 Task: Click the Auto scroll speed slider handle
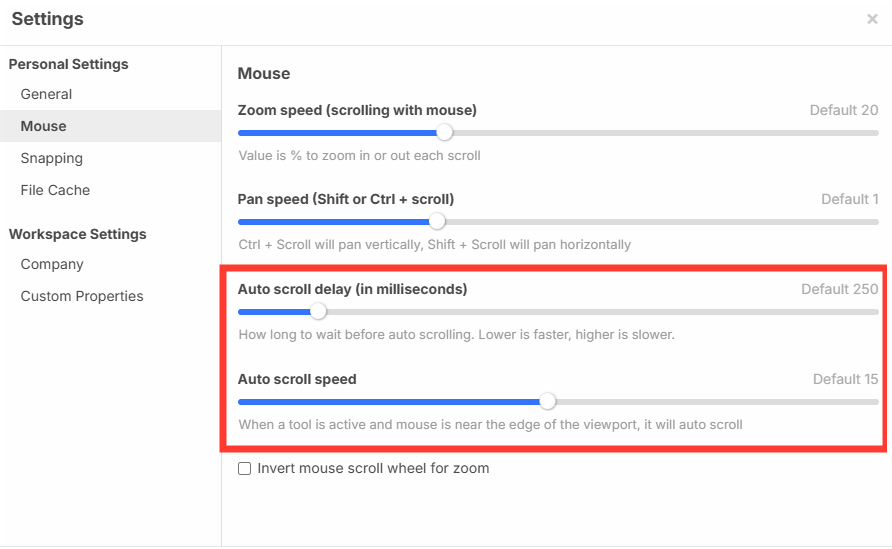point(547,402)
